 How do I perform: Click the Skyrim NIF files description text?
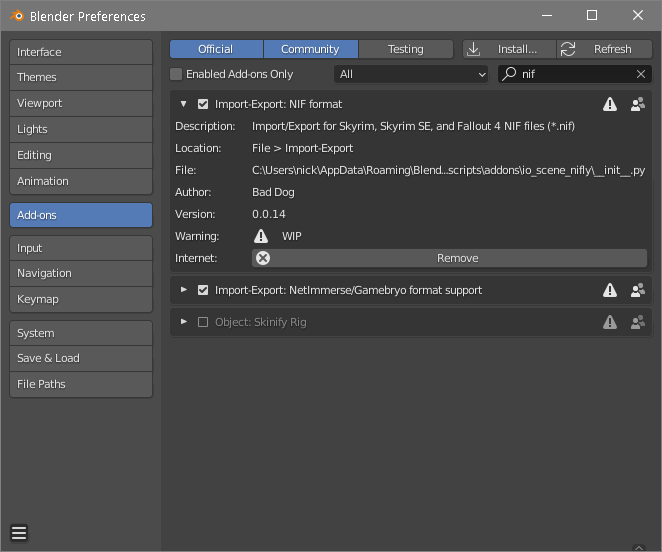[413, 126]
